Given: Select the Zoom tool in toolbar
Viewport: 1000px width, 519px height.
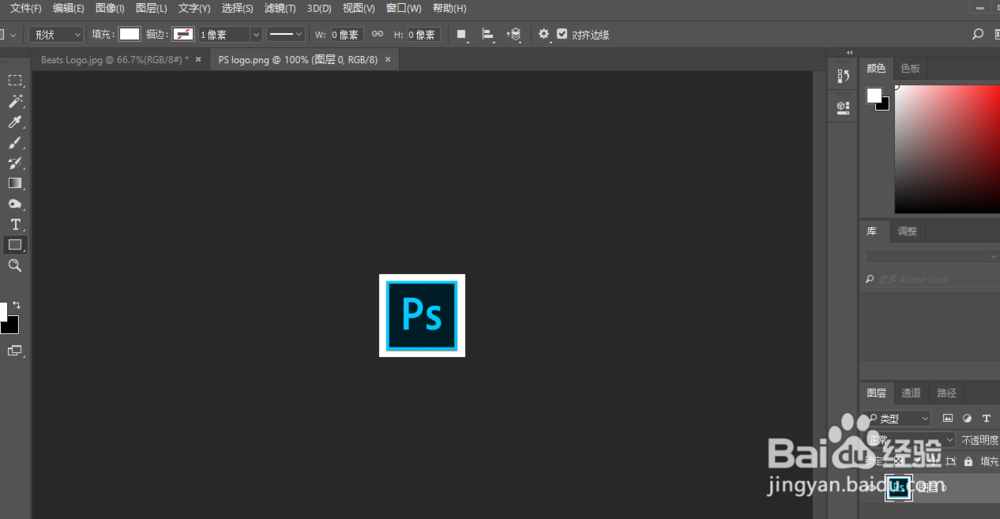Looking at the screenshot, I should click(15, 265).
